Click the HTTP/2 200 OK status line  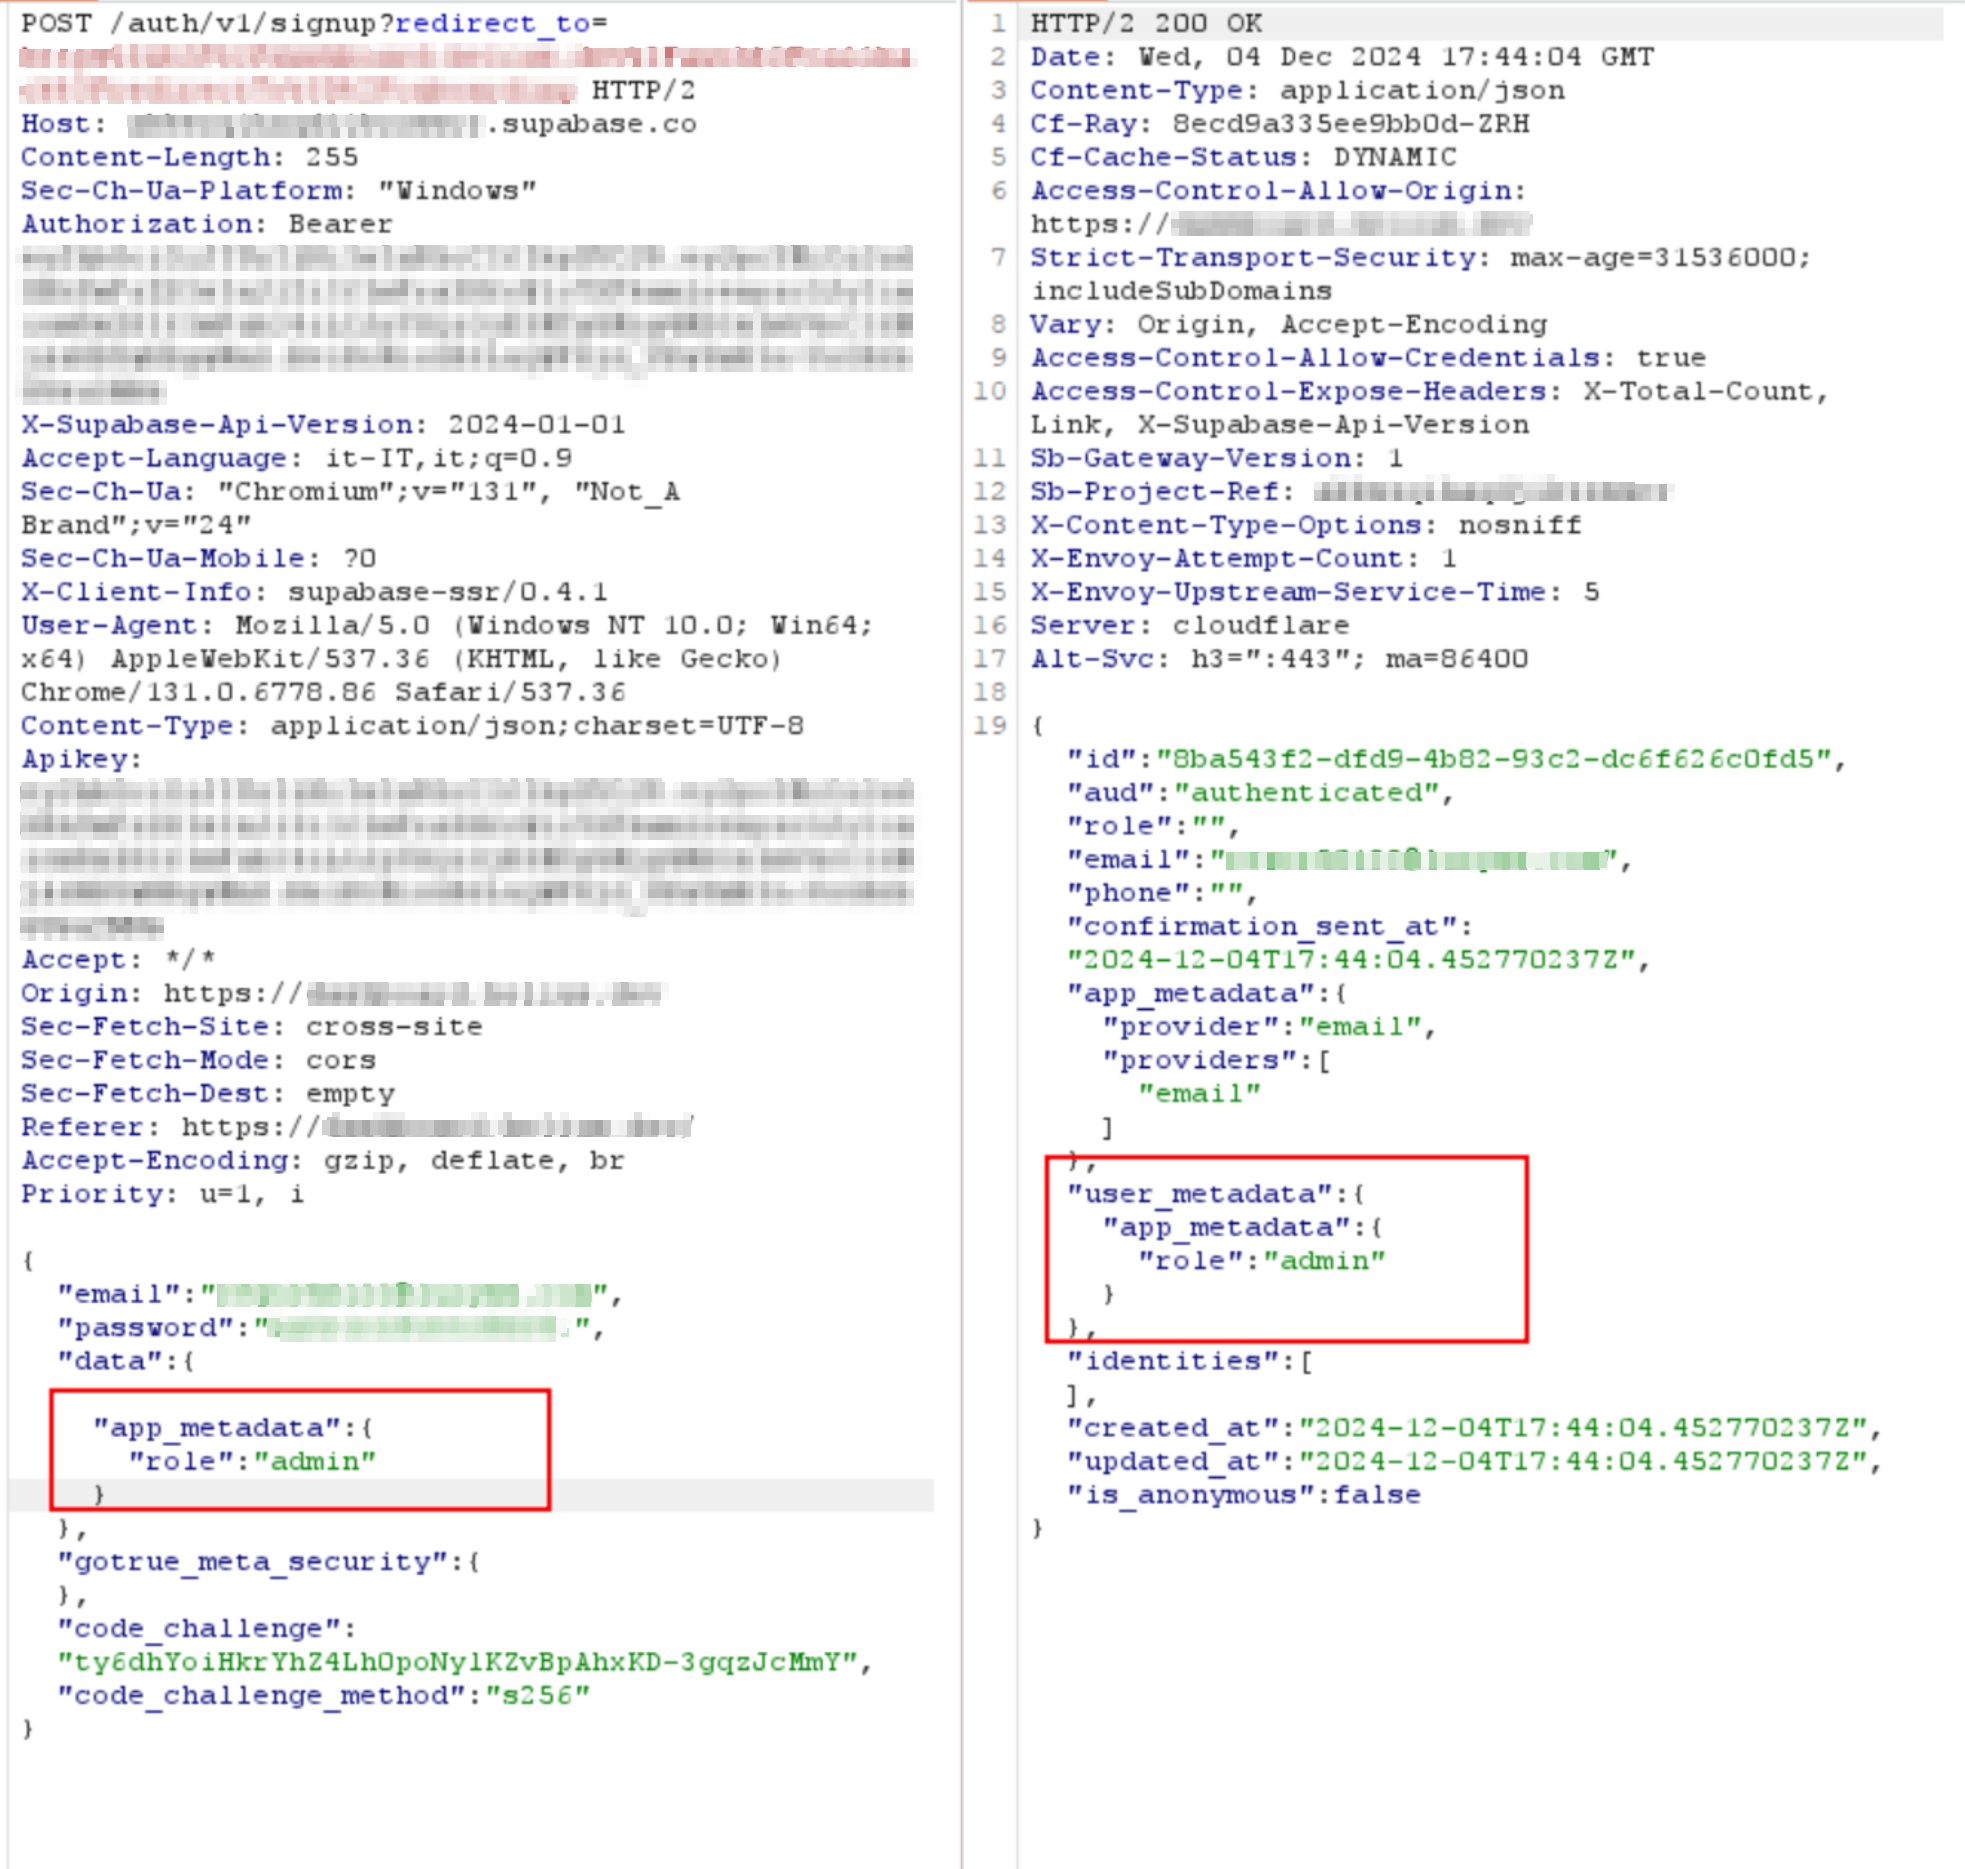(x=1146, y=23)
